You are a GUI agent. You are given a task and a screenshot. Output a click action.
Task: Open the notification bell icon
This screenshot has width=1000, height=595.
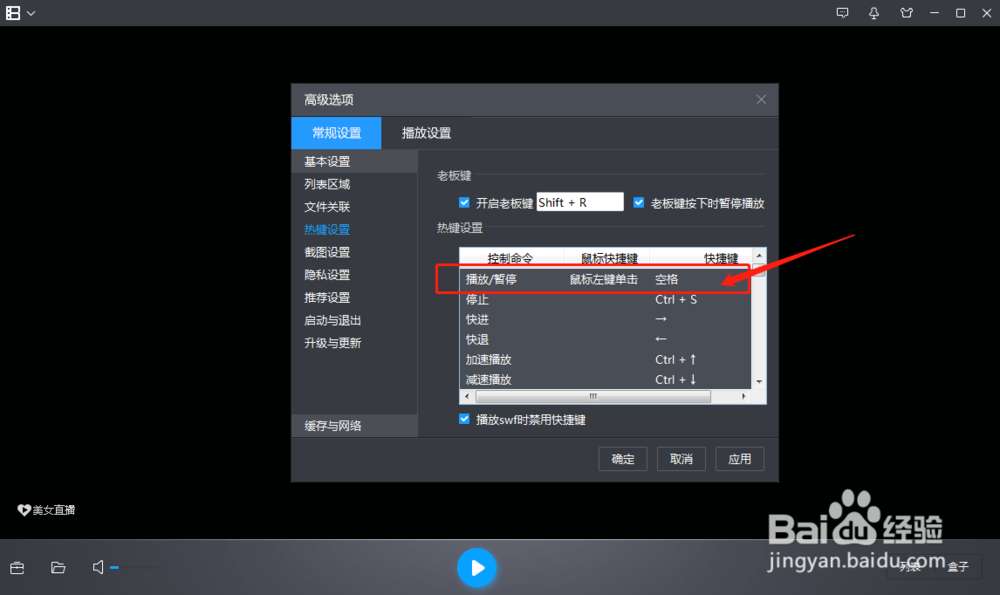click(874, 13)
